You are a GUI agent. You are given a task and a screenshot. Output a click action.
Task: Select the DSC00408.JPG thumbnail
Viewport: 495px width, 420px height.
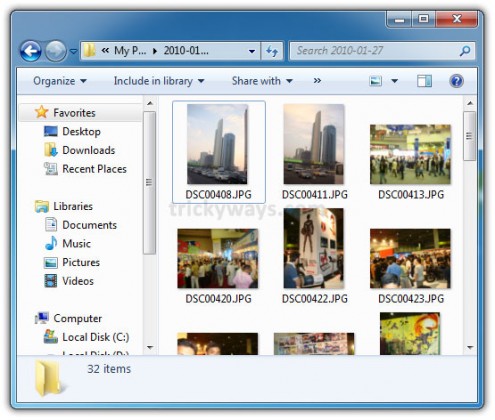pos(217,144)
